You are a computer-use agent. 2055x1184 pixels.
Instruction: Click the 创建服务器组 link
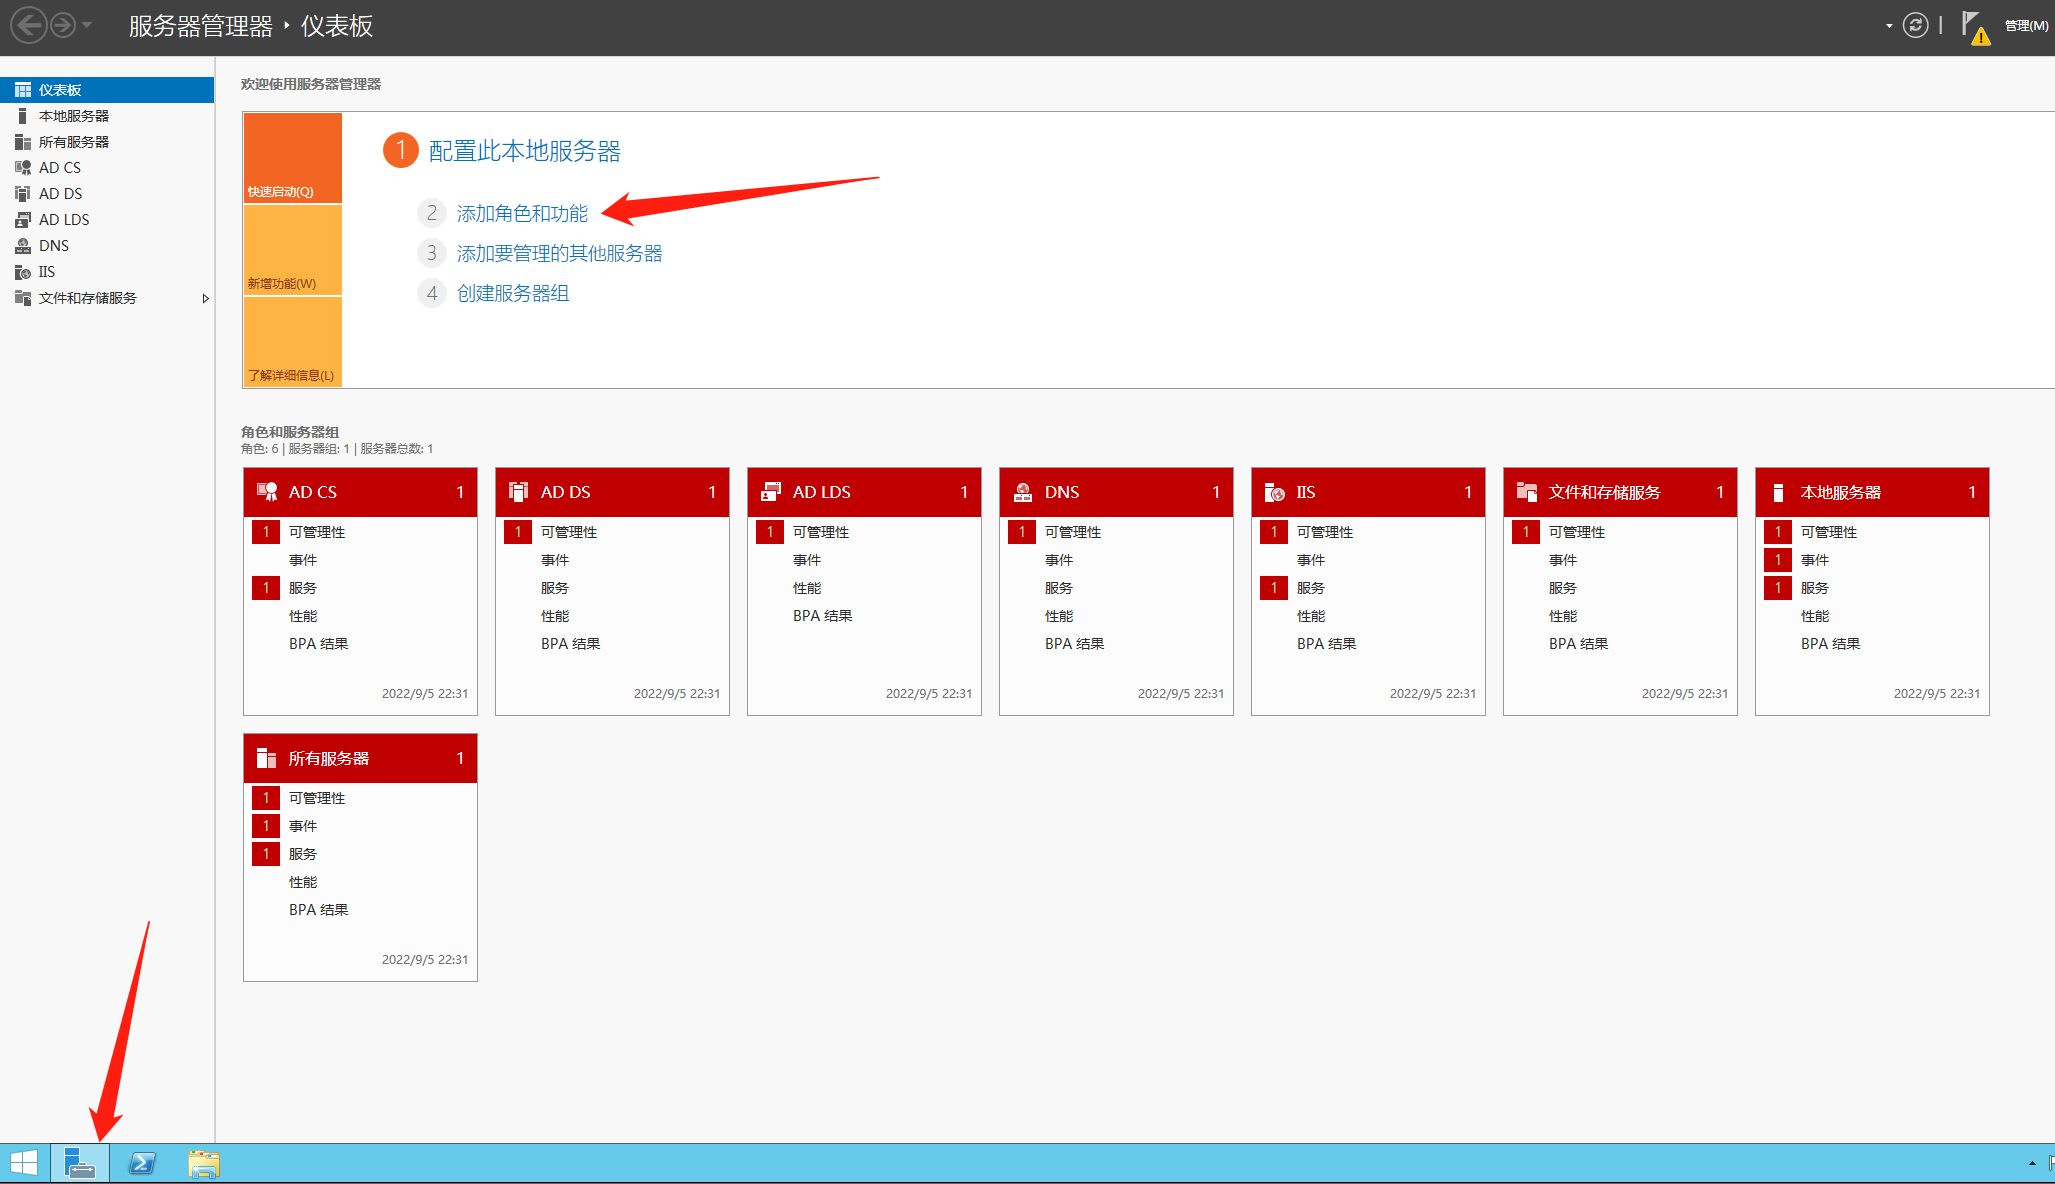pos(513,293)
